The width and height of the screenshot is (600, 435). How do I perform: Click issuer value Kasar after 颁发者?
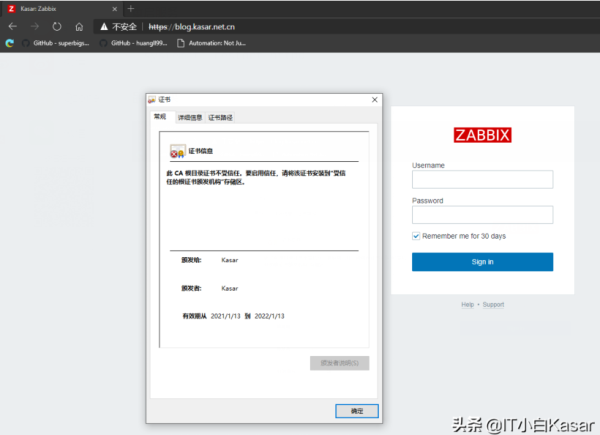pos(230,288)
